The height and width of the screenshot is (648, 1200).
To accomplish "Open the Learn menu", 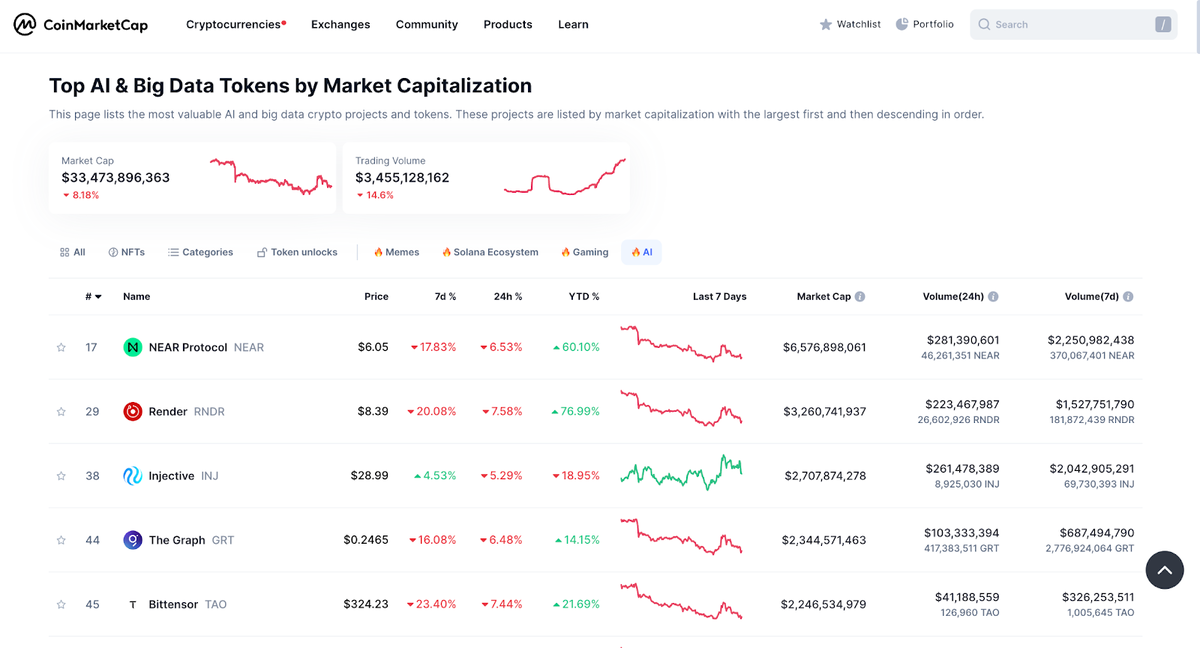I will tap(573, 24).
